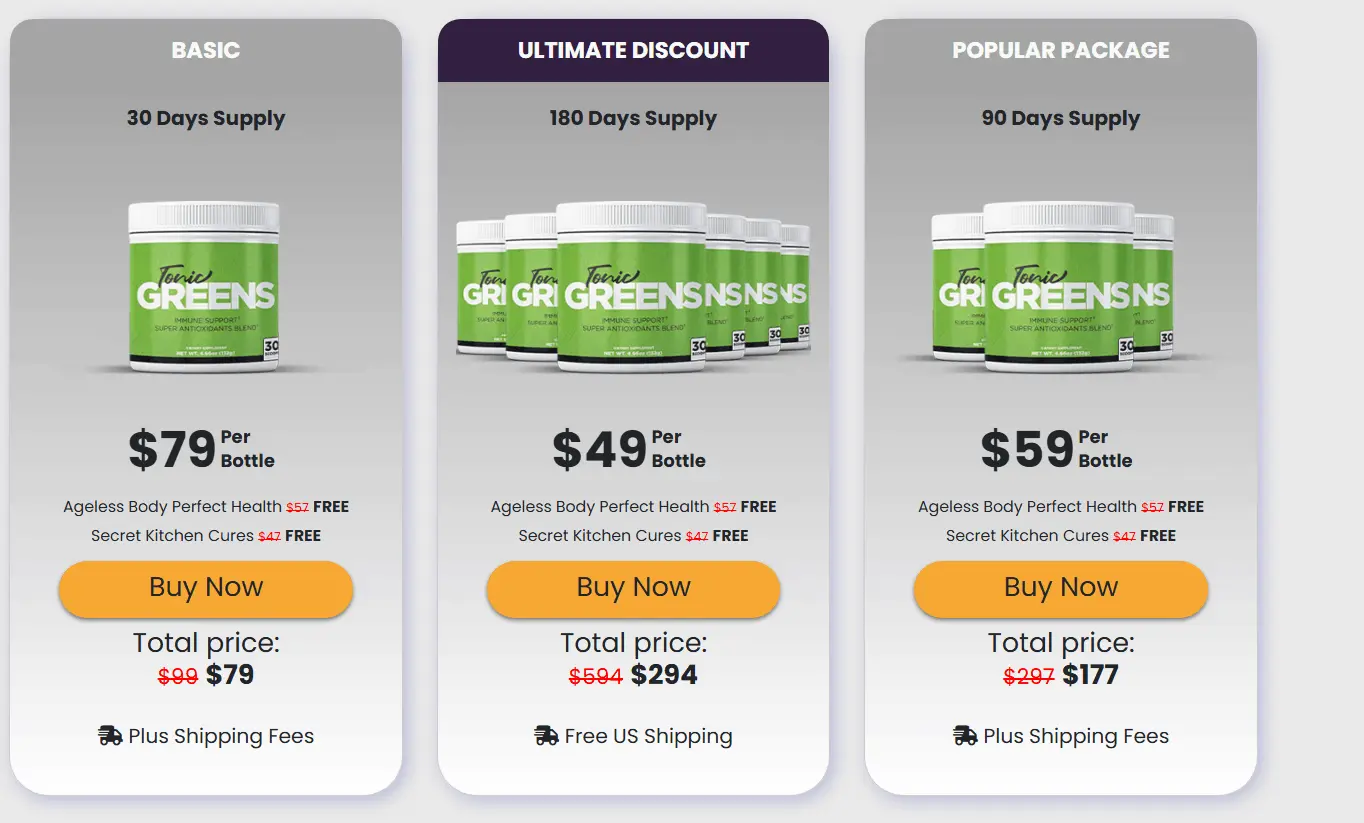Image resolution: width=1364 pixels, height=823 pixels.
Task: Select the Secret Kitchen Cures offer under POPULAR PACKAGE
Action: click(x=1060, y=535)
